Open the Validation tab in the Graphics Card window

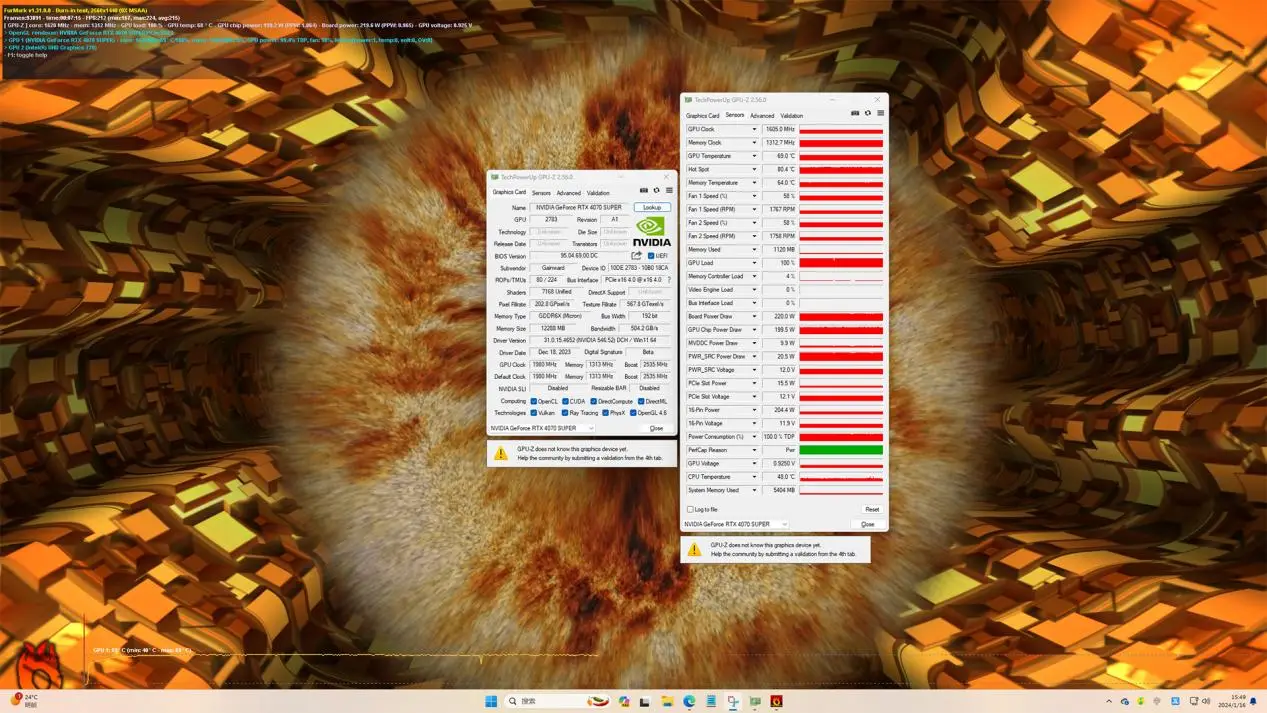[598, 193]
